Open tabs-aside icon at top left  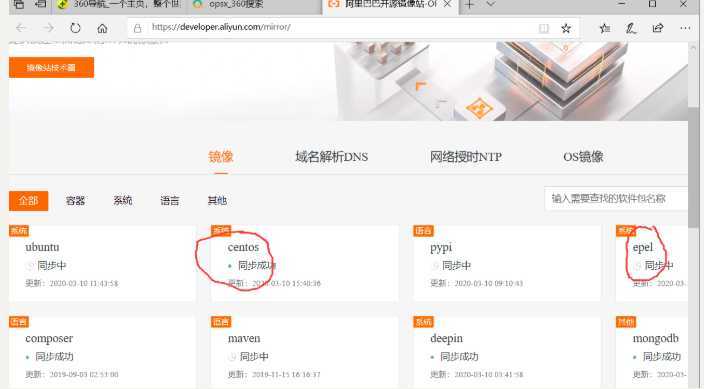pyautogui.click(x=18, y=4)
